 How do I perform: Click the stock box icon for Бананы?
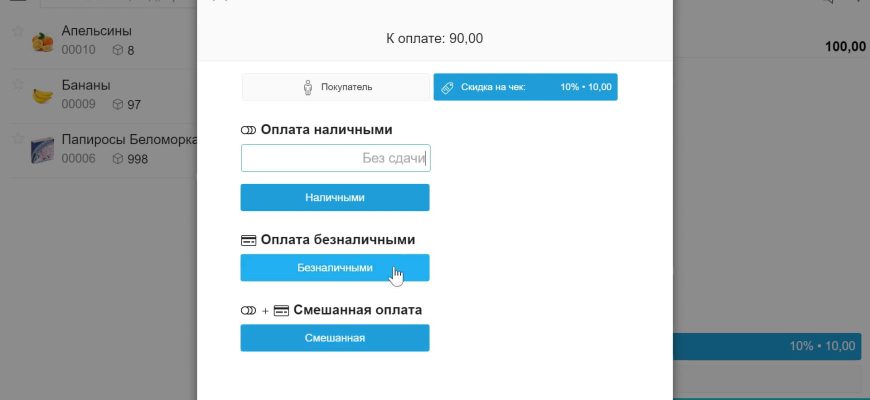coord(117,104)
